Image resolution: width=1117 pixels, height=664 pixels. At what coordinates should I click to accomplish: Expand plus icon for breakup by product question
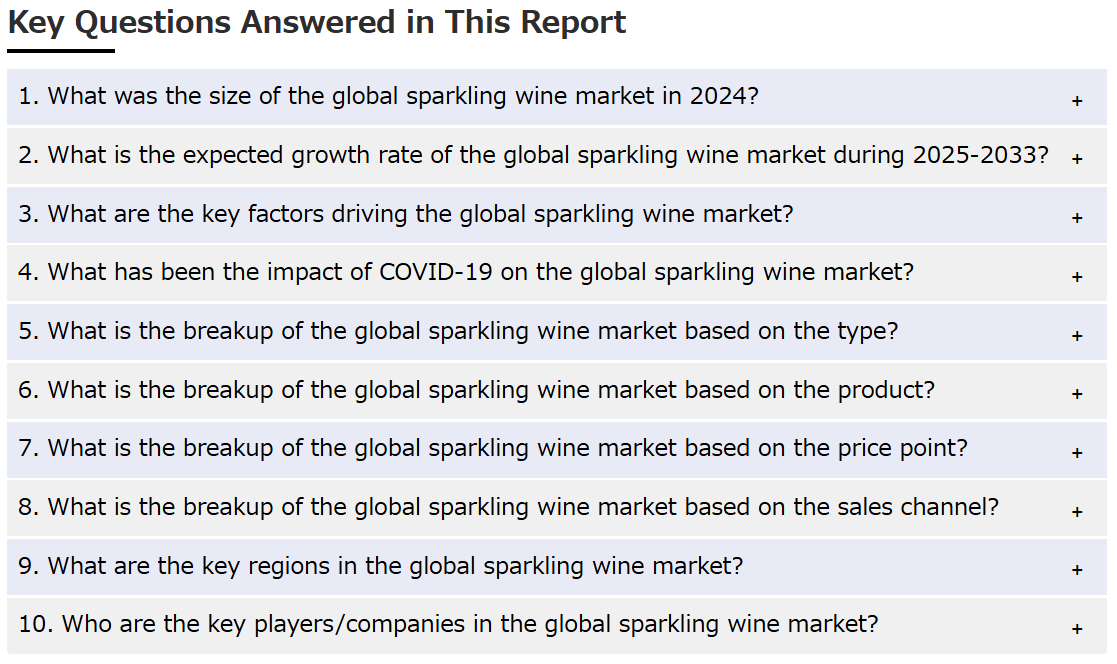pos(1076,394)
